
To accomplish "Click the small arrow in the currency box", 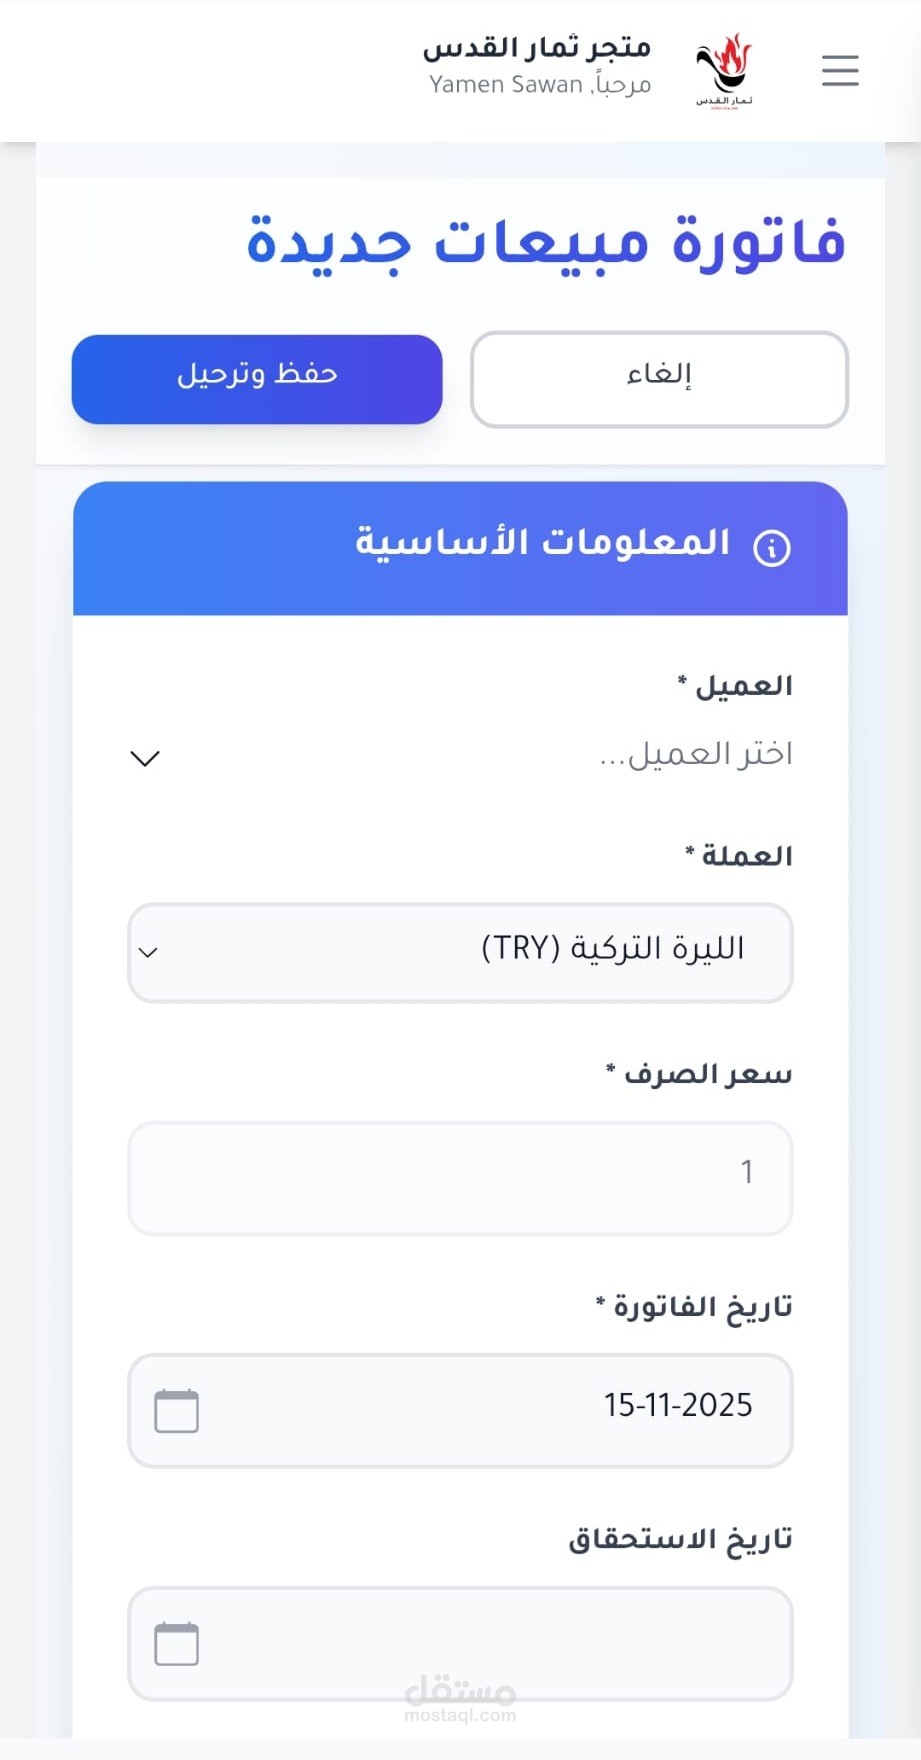I will click(148, 952).
